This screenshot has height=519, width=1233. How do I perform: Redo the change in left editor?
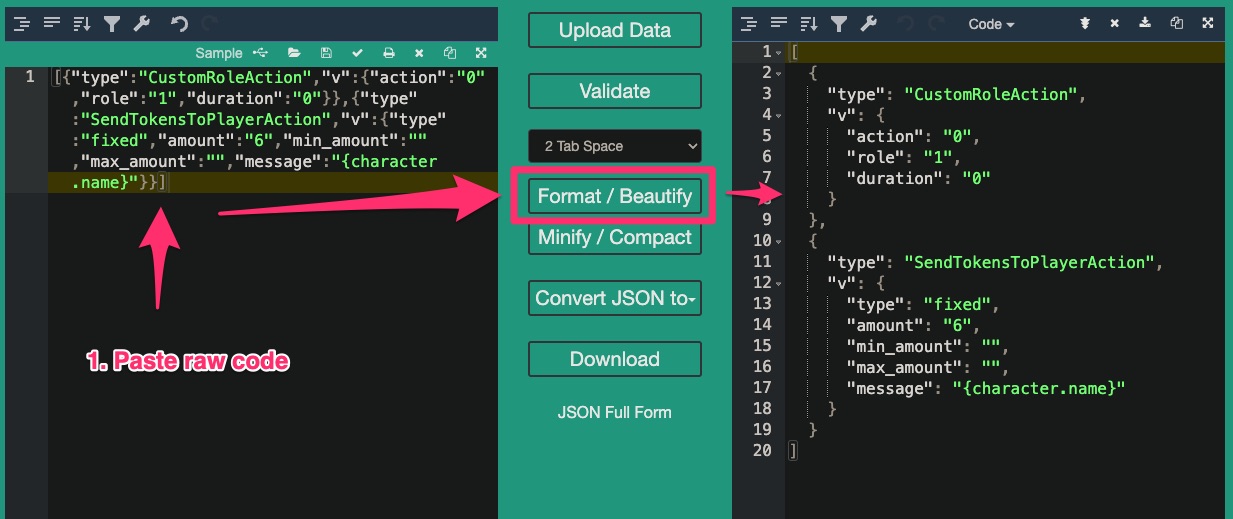(x=209, y=24)
